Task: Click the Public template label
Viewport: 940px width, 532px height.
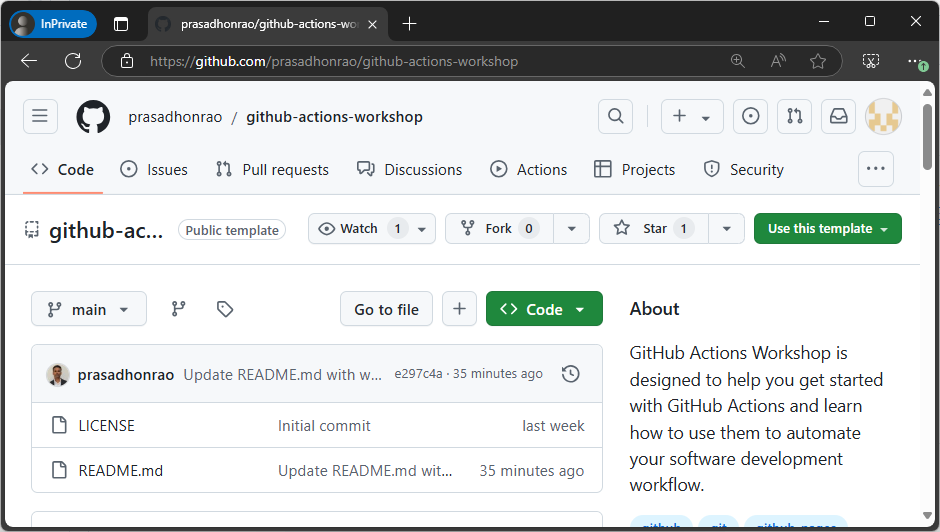Action: pos(232,230)
